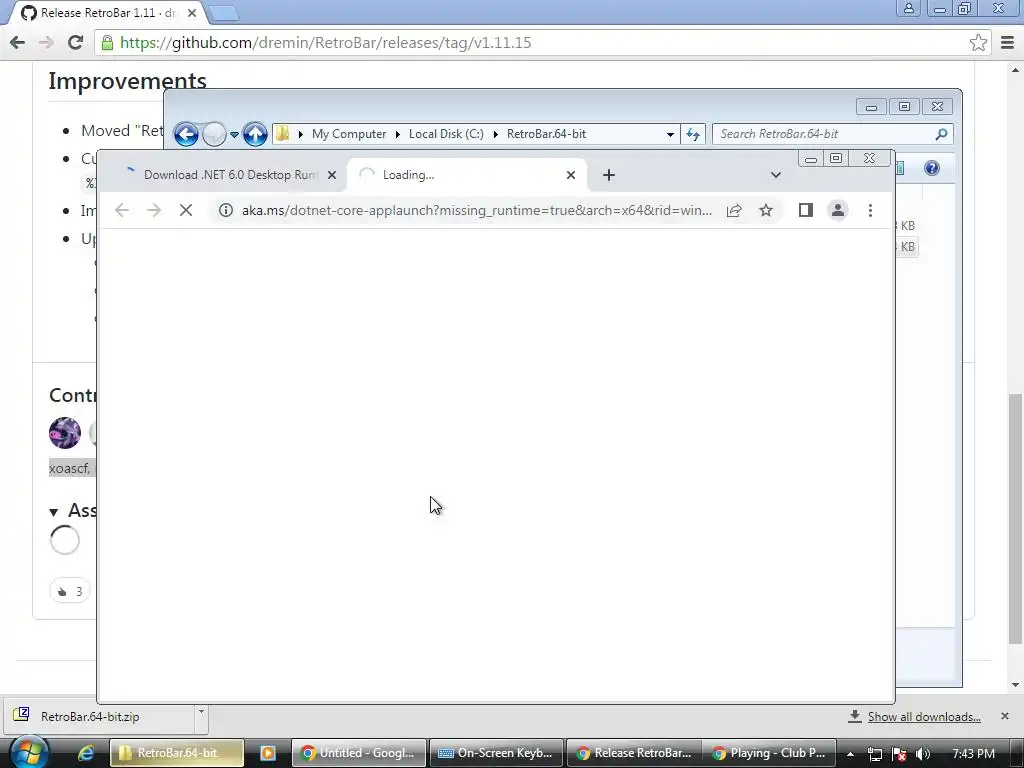Toggle the Chrome side panel
The width and height of the screenshot is (1024, 768).
pos(806,210)
